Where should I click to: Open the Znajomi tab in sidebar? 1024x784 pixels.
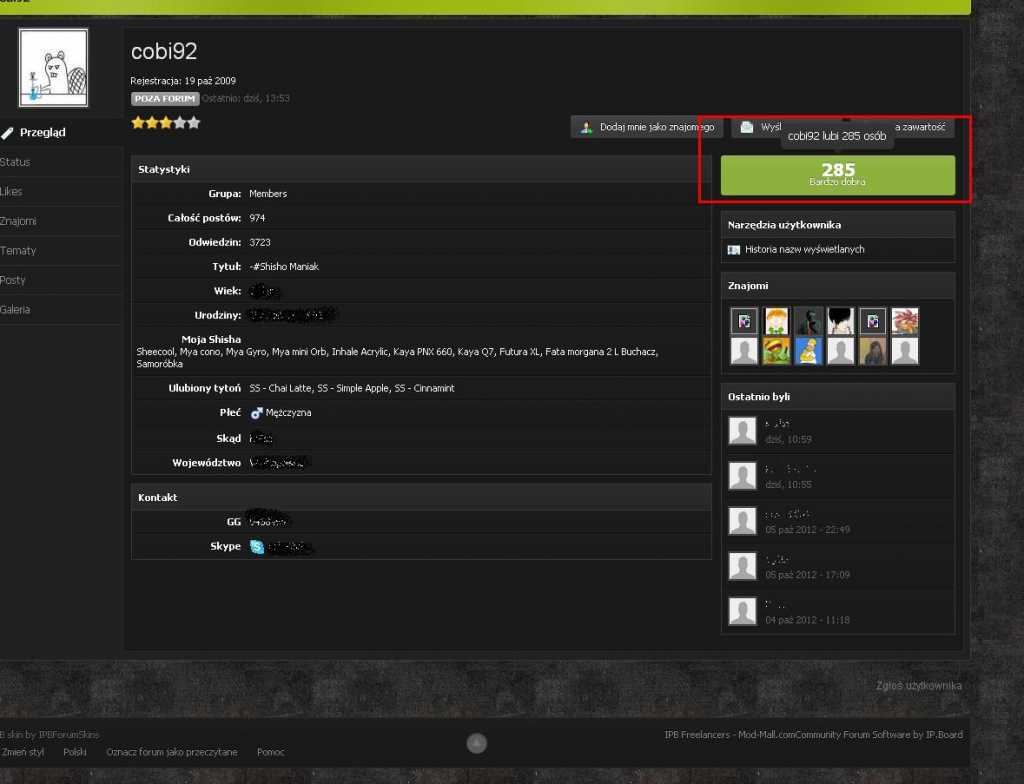click(x=18, y=221)
